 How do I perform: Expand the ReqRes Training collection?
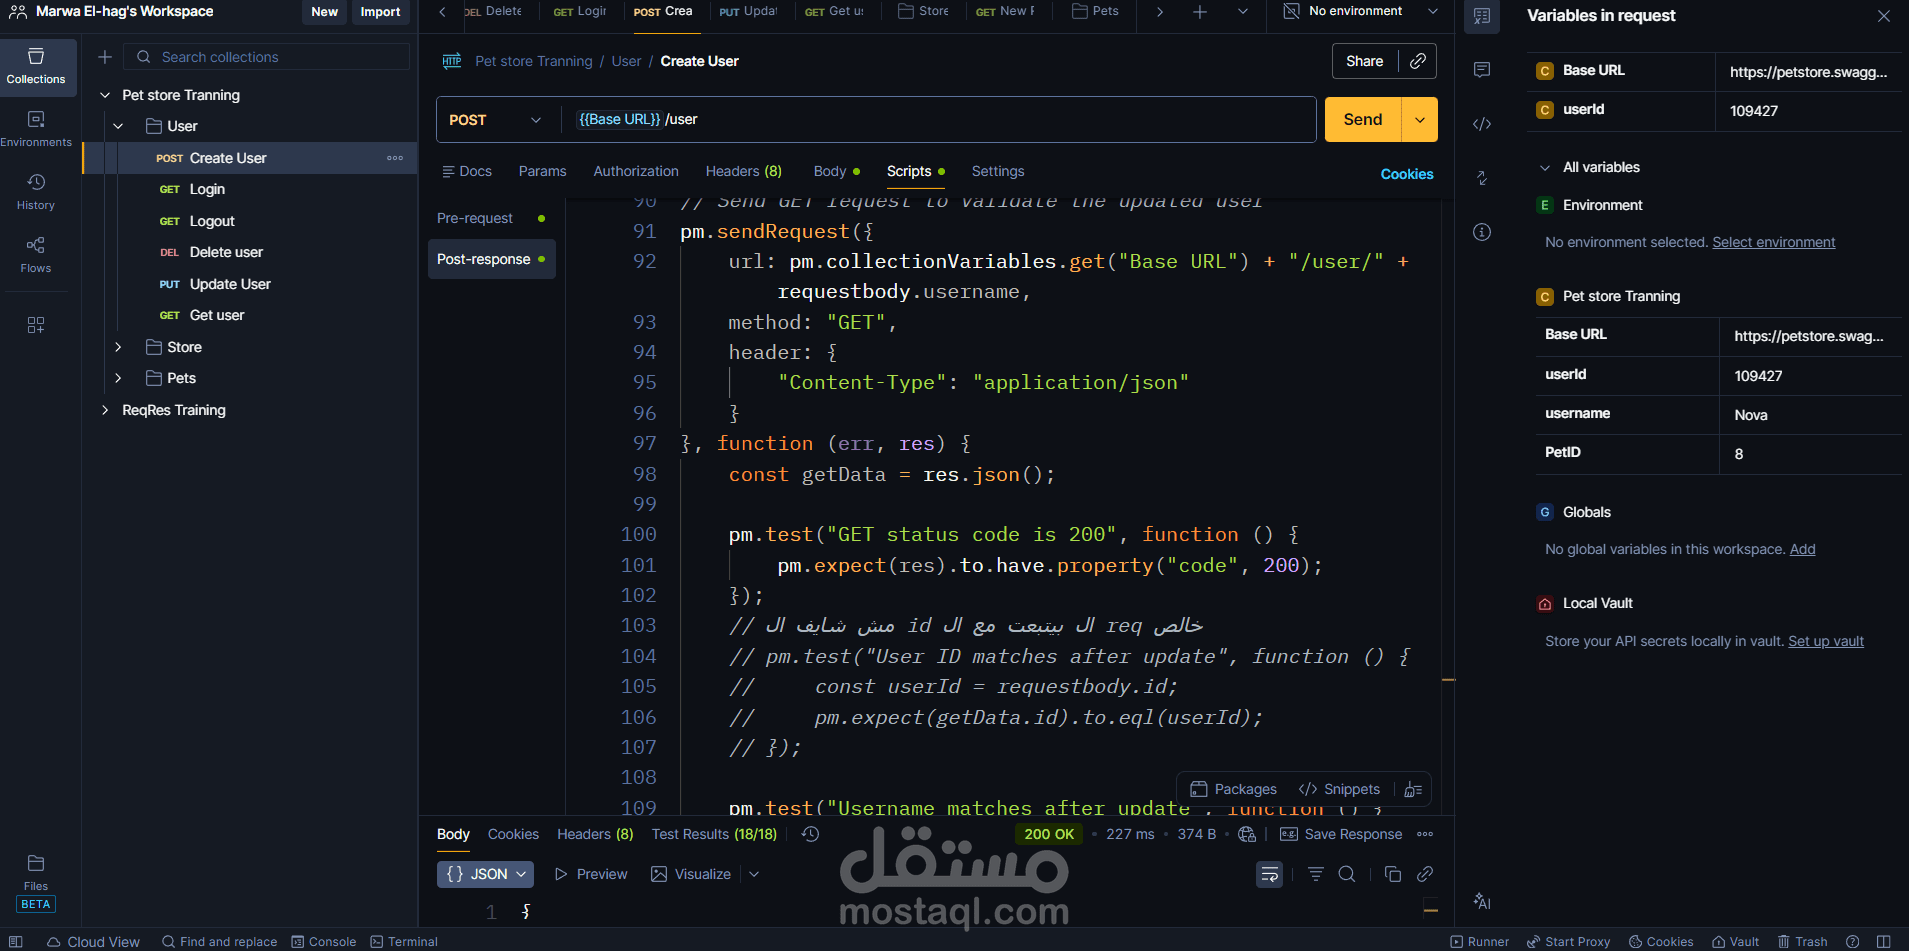click(x=105, y=410)
